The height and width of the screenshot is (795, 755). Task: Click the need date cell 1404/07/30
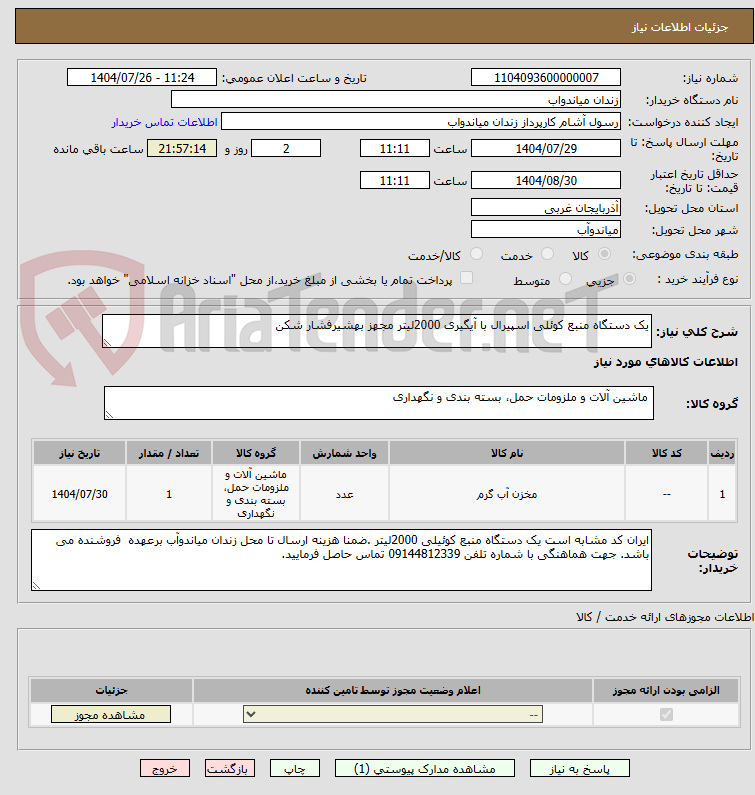pyautogui.click(x=79, y=494)
